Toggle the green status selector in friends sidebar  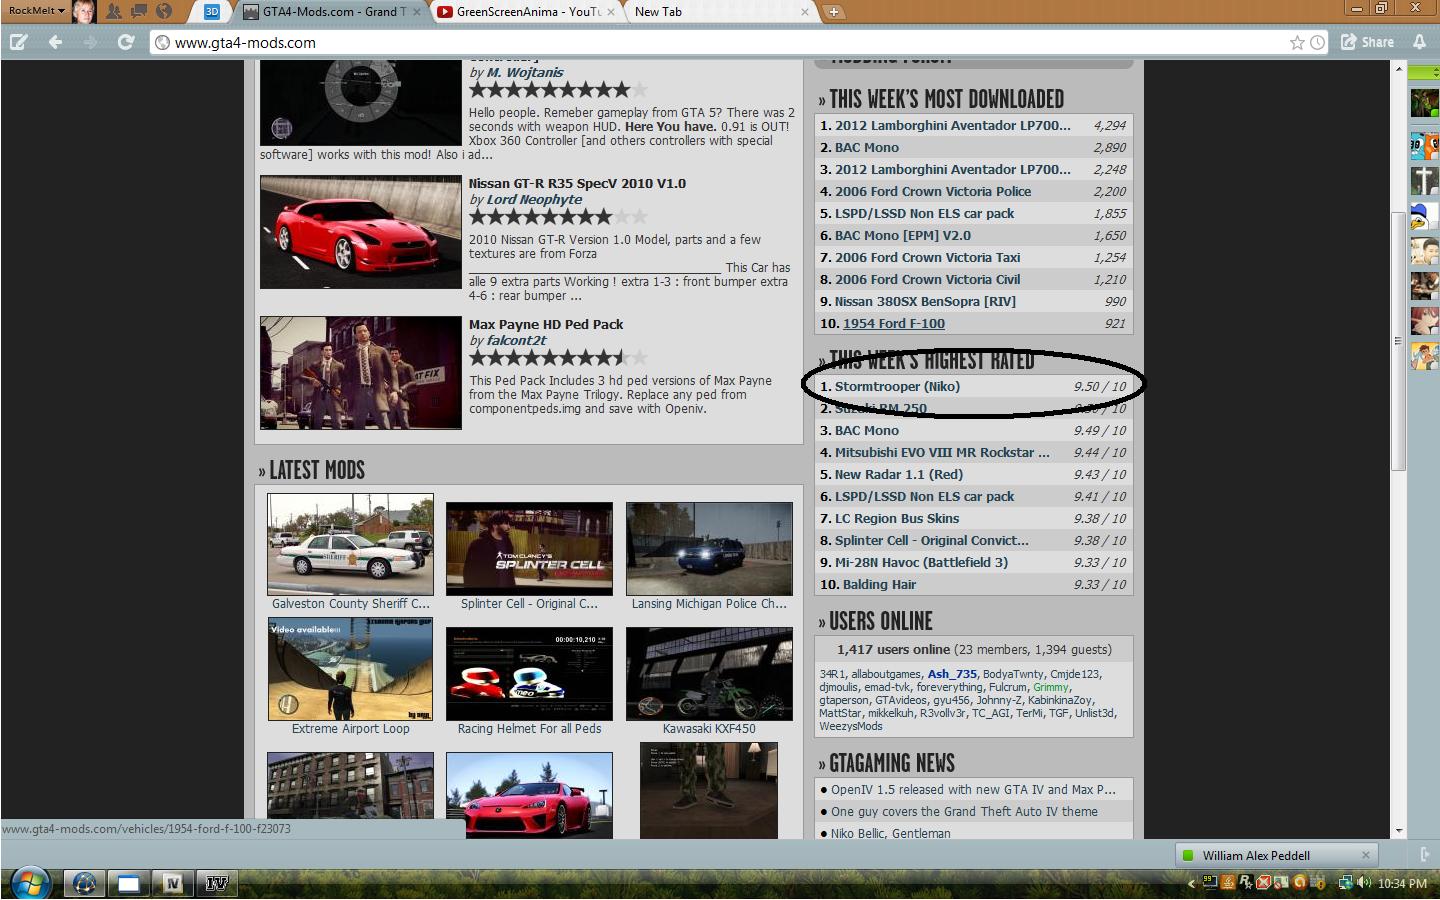pos(1424,73)
